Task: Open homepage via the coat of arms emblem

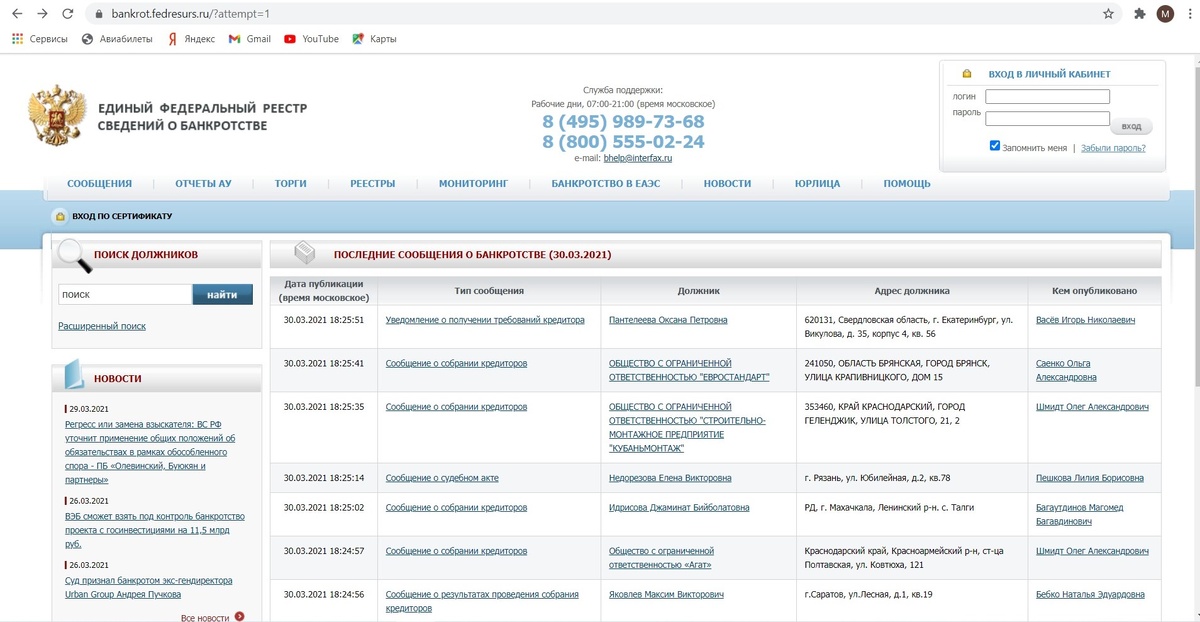Action: point(55,114)
